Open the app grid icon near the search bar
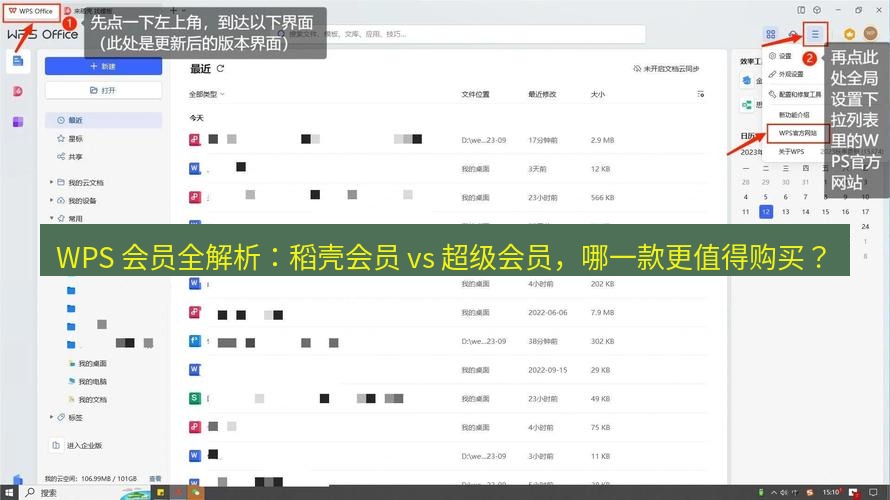The image size is (890, 500). [x=770, y=34]
